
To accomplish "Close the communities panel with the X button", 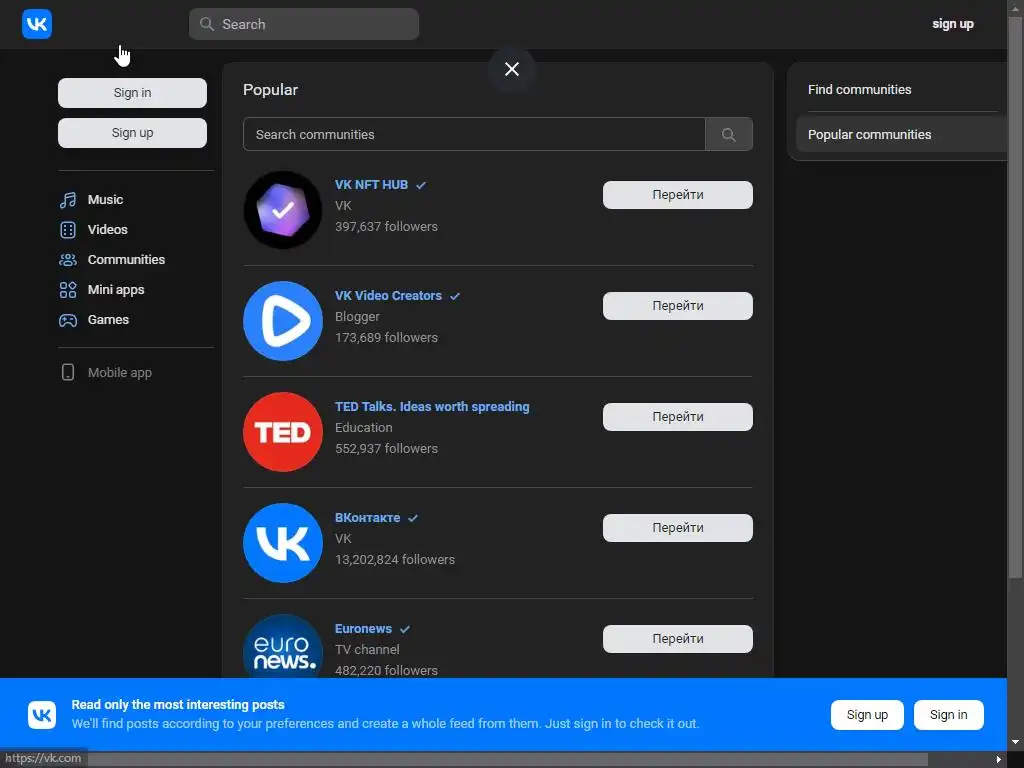I will (512, 69).
